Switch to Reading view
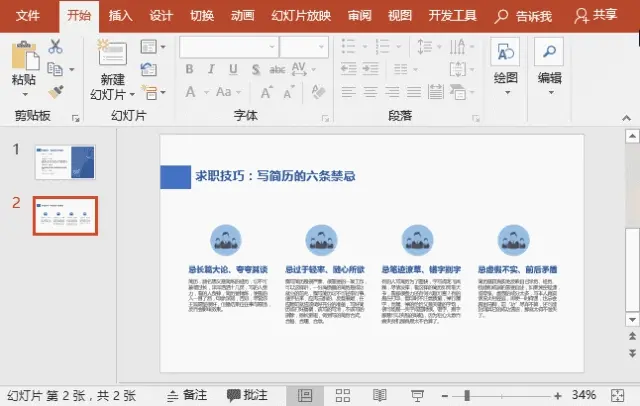Image resolution: width=640 pixels, height=406 pixels. tap(380, 395)
